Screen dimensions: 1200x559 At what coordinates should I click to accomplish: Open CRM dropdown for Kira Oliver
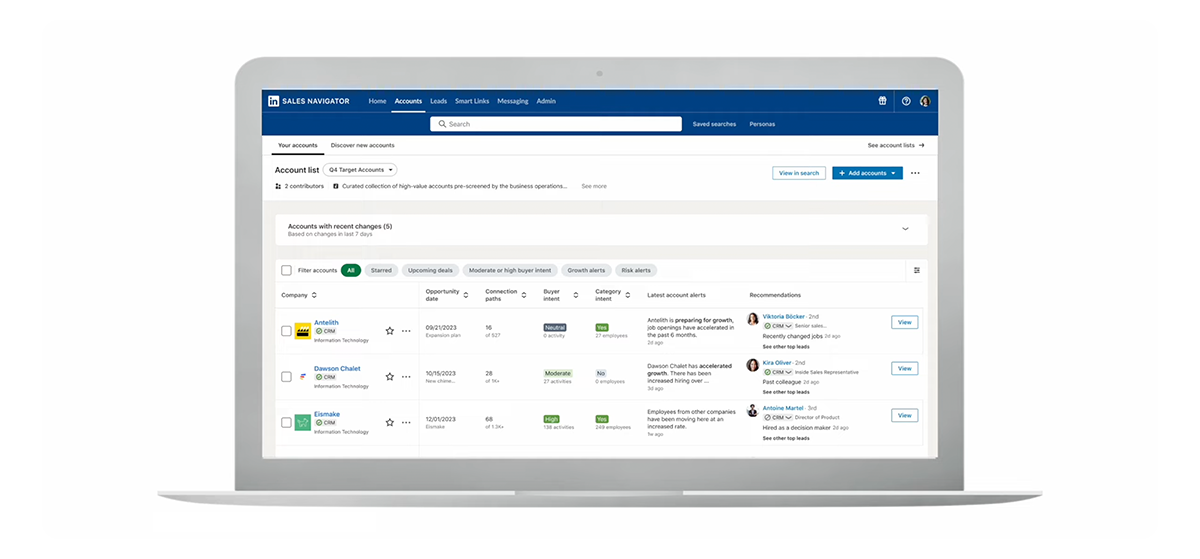778,372
